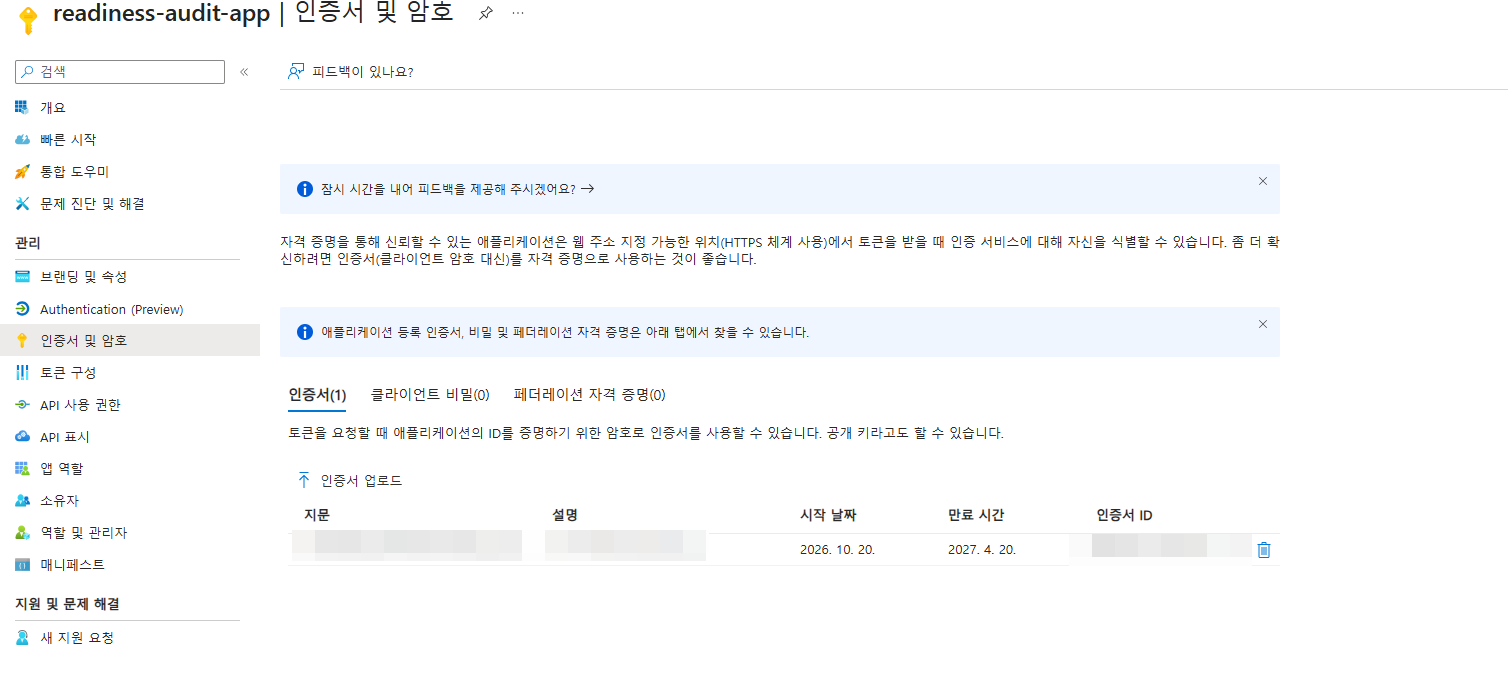
Task: Click the 만료 시간 column header
Action: [976, 515]
